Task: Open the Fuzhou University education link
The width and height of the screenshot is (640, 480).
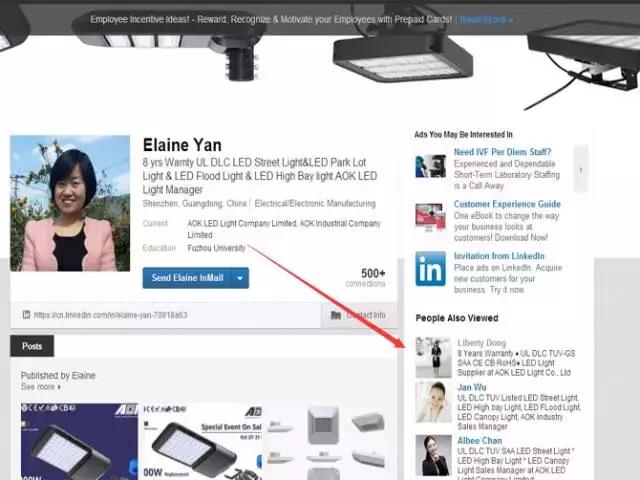Action: click(216, 248)
